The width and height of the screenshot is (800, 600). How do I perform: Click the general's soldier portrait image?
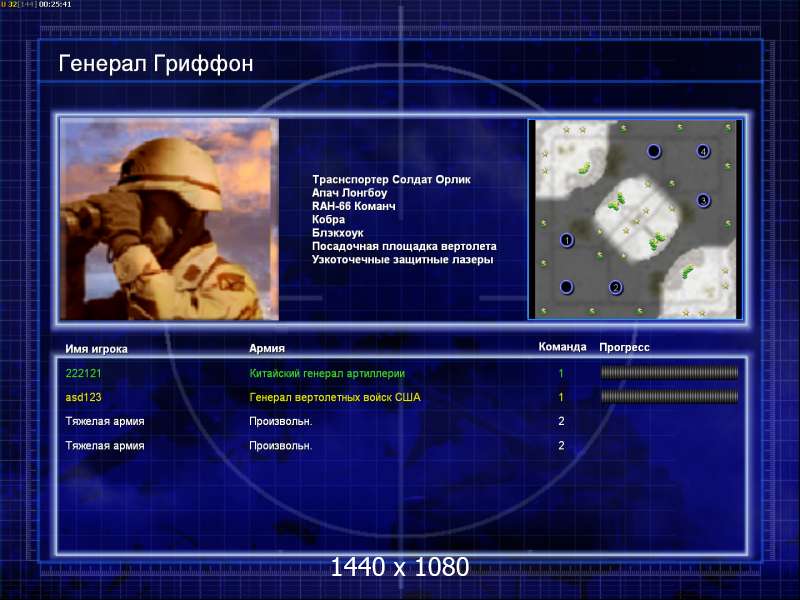169,219
